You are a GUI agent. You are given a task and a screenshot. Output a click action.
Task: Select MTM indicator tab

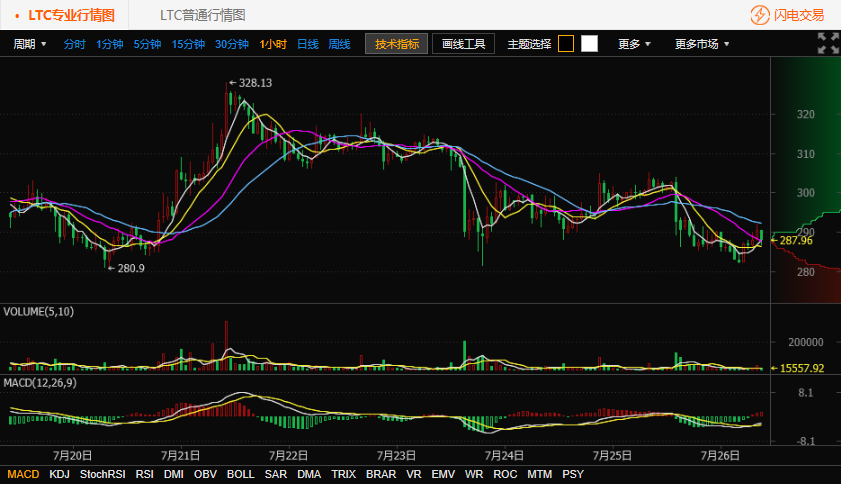pos(540,474)
